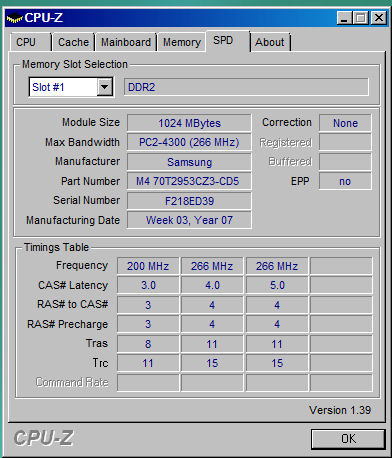Click the Manufacturing Date label

click(x=73, y=220)
